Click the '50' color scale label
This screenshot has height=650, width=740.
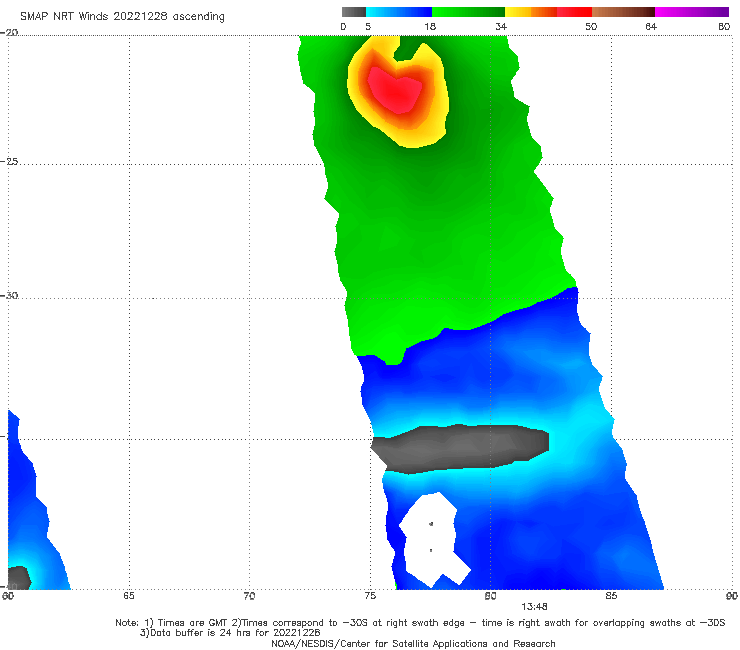tap(591, 26)
